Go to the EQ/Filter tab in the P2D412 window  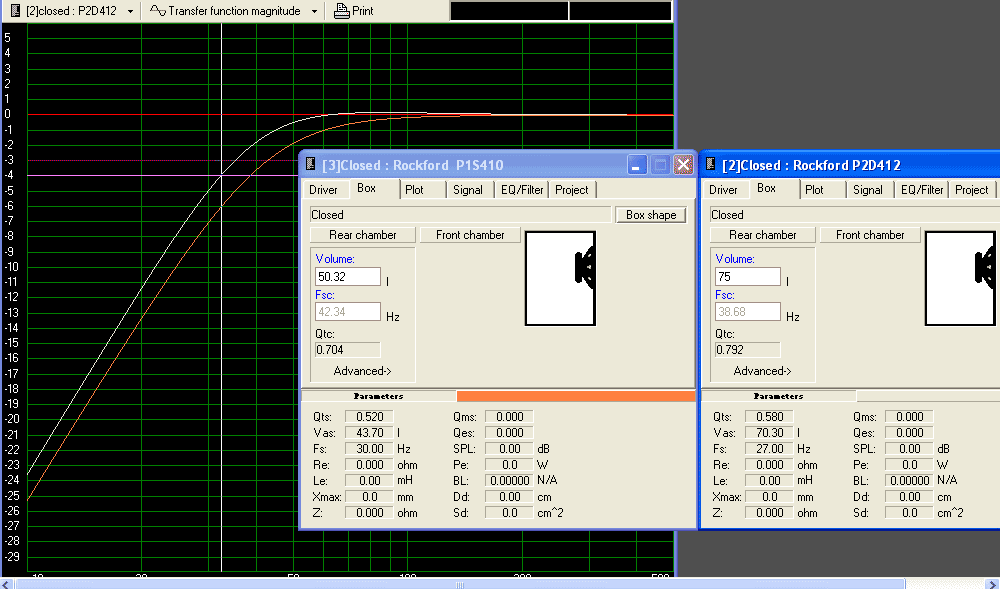pos(922,190)
